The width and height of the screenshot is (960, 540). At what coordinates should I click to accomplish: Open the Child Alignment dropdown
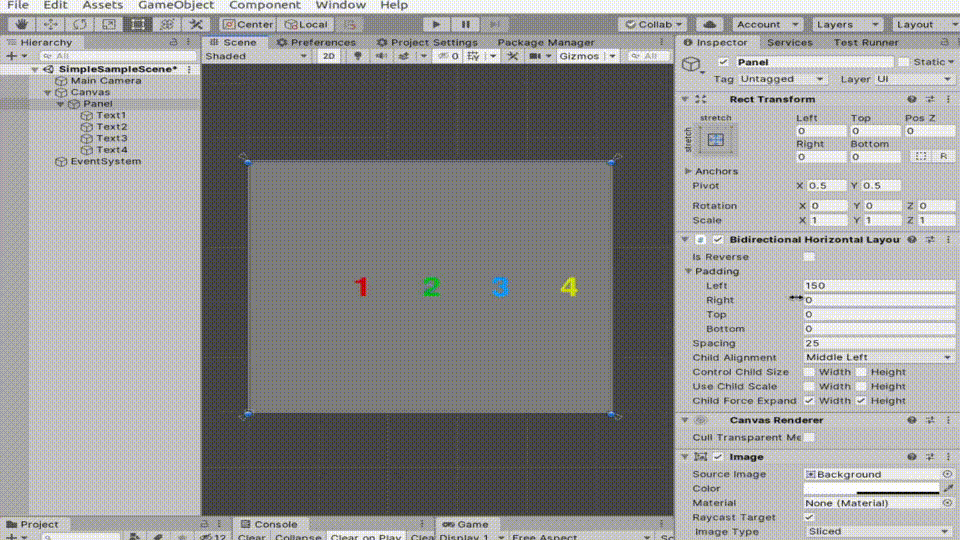pos(879,358)
